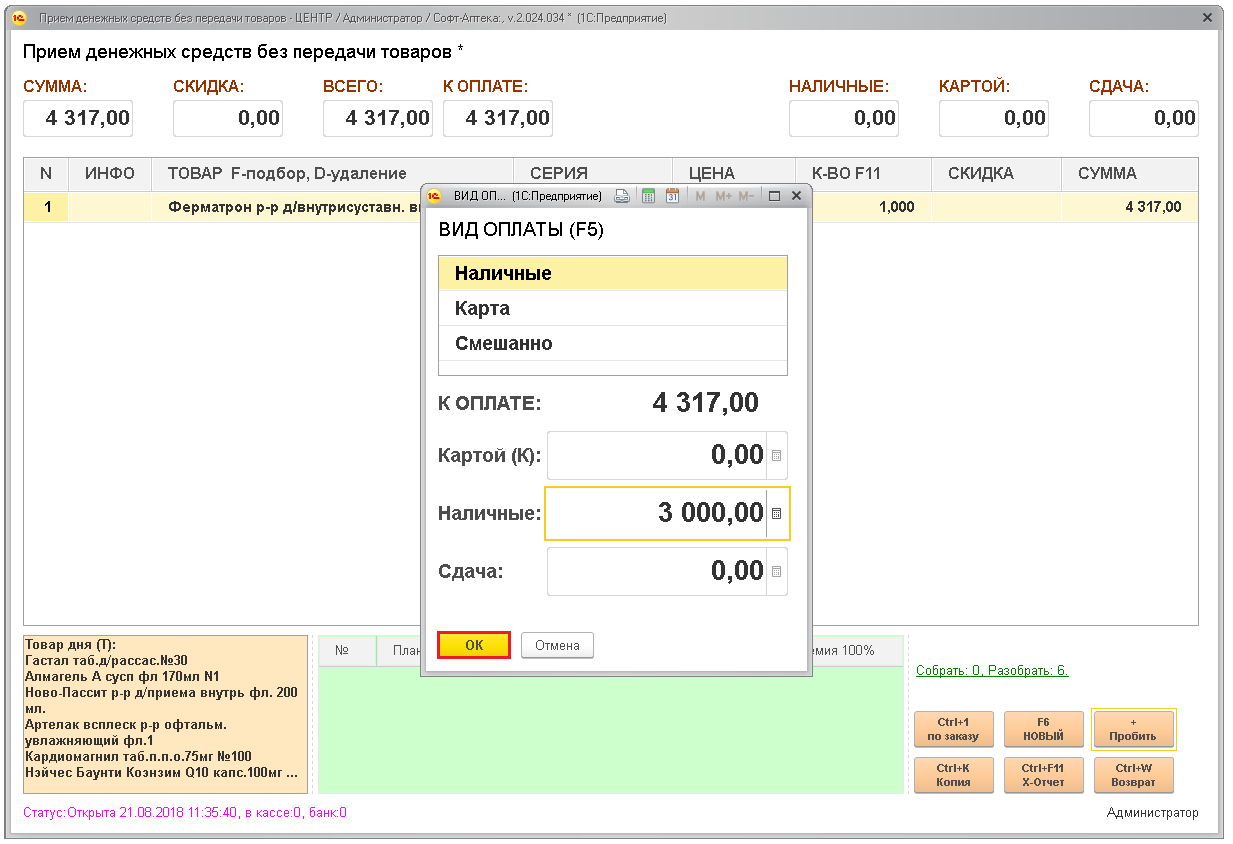Open the calculator from dialog title bar

coord(648,196)
